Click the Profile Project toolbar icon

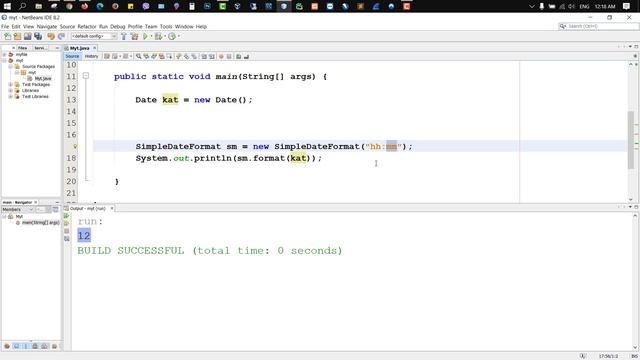[172, 36]
